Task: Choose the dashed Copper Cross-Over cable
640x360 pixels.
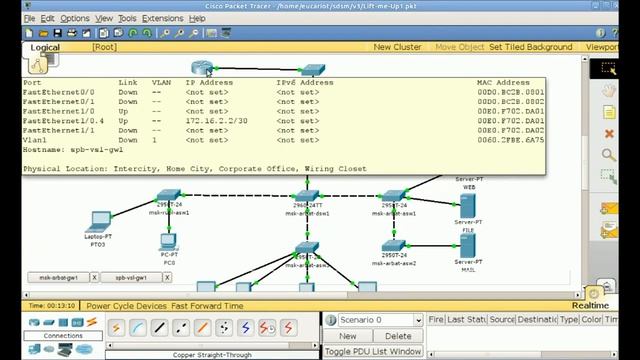Action: 181,328
